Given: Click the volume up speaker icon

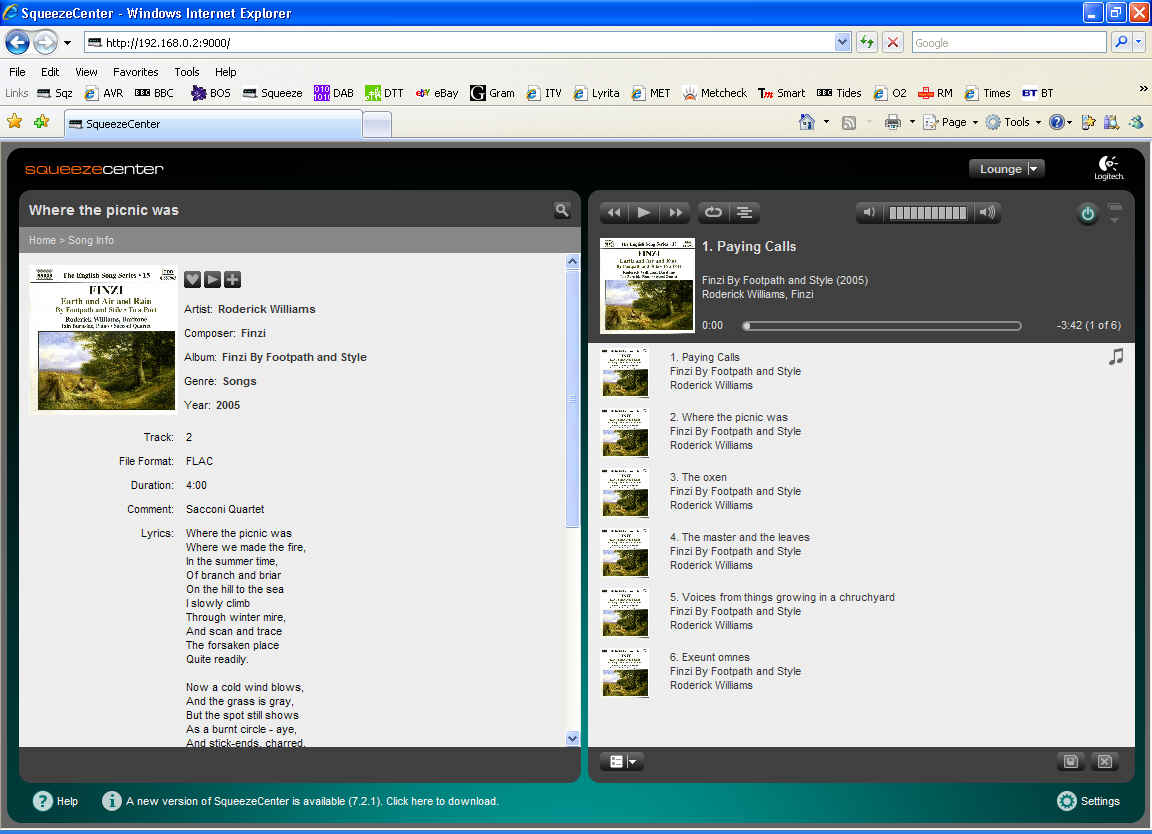Looking at the screenshot, I should pos(986,212).
